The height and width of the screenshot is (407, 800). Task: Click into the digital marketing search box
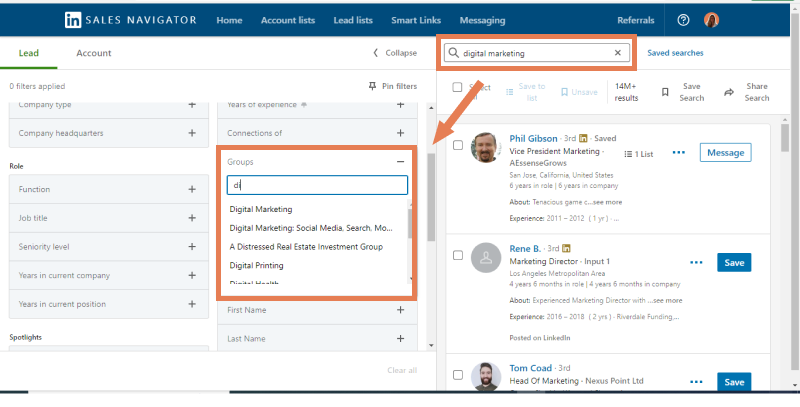point(536,53)
